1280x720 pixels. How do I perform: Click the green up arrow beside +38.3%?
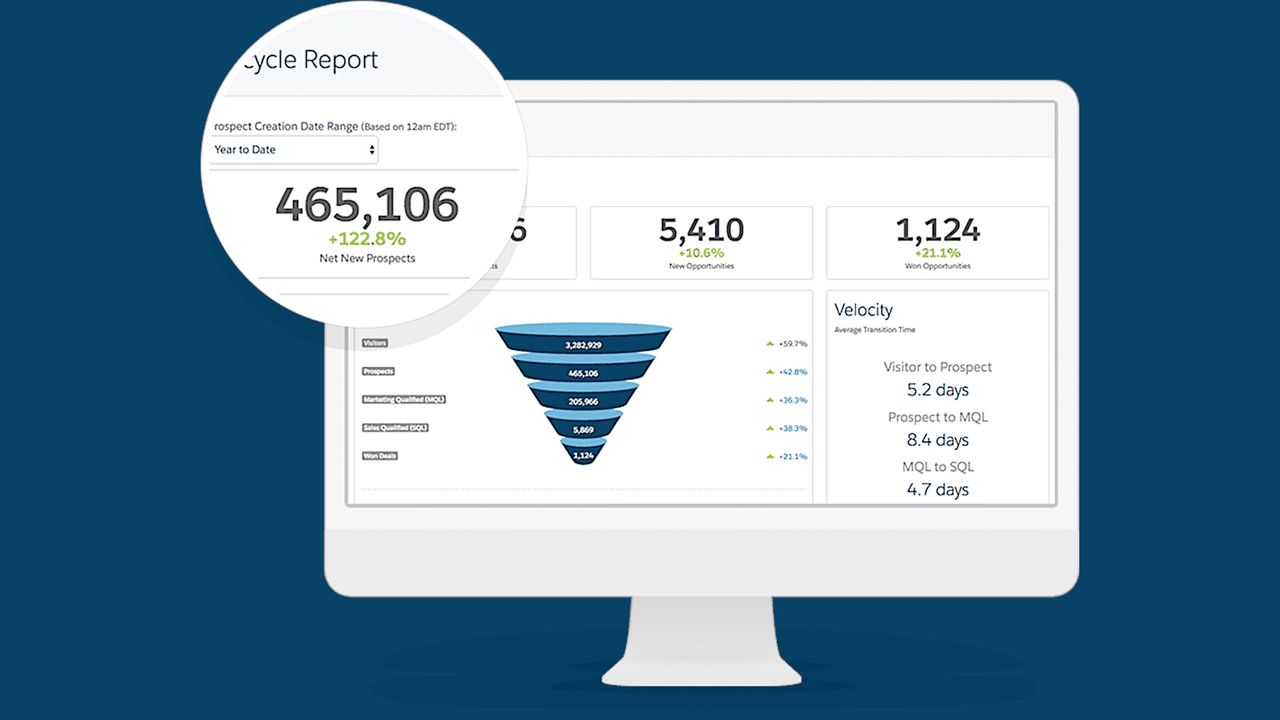[x=770, y=428]
